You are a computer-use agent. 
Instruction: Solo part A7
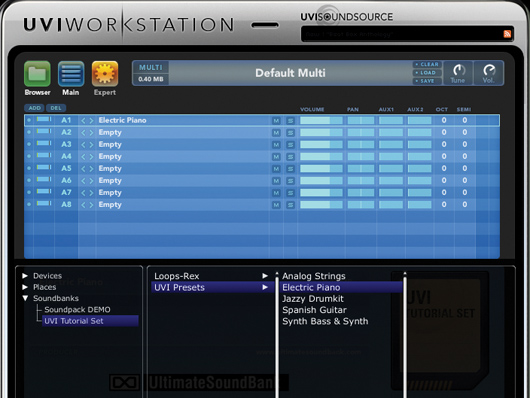tap(290, 193)
